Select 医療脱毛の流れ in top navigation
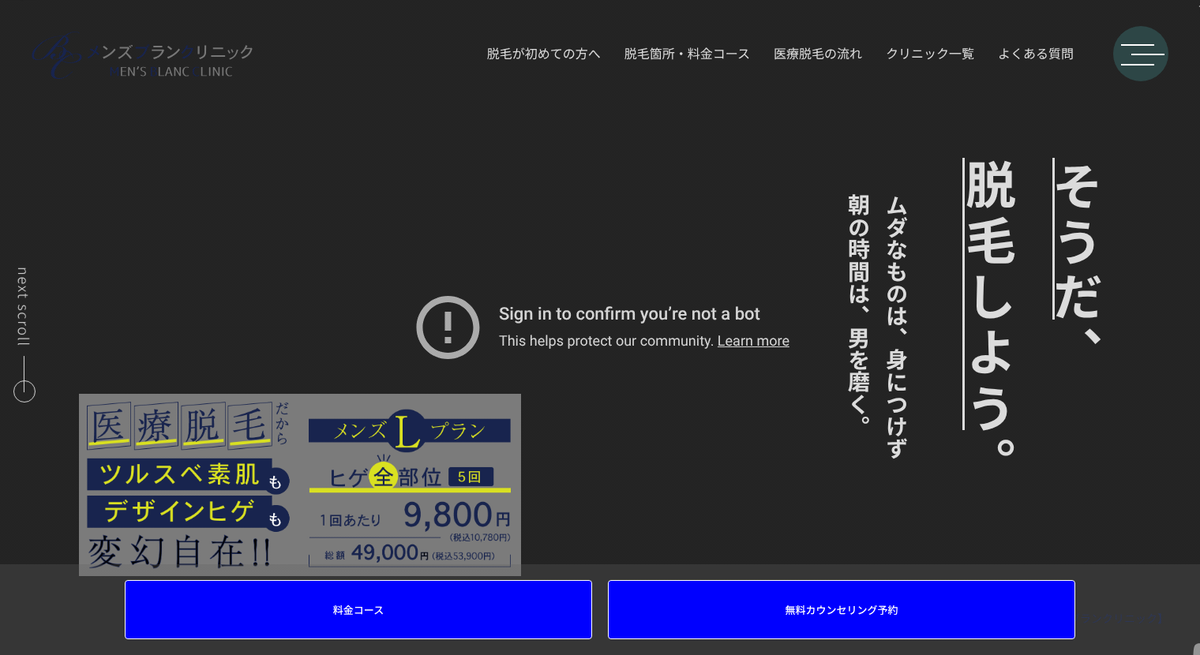 pos(817,54)
